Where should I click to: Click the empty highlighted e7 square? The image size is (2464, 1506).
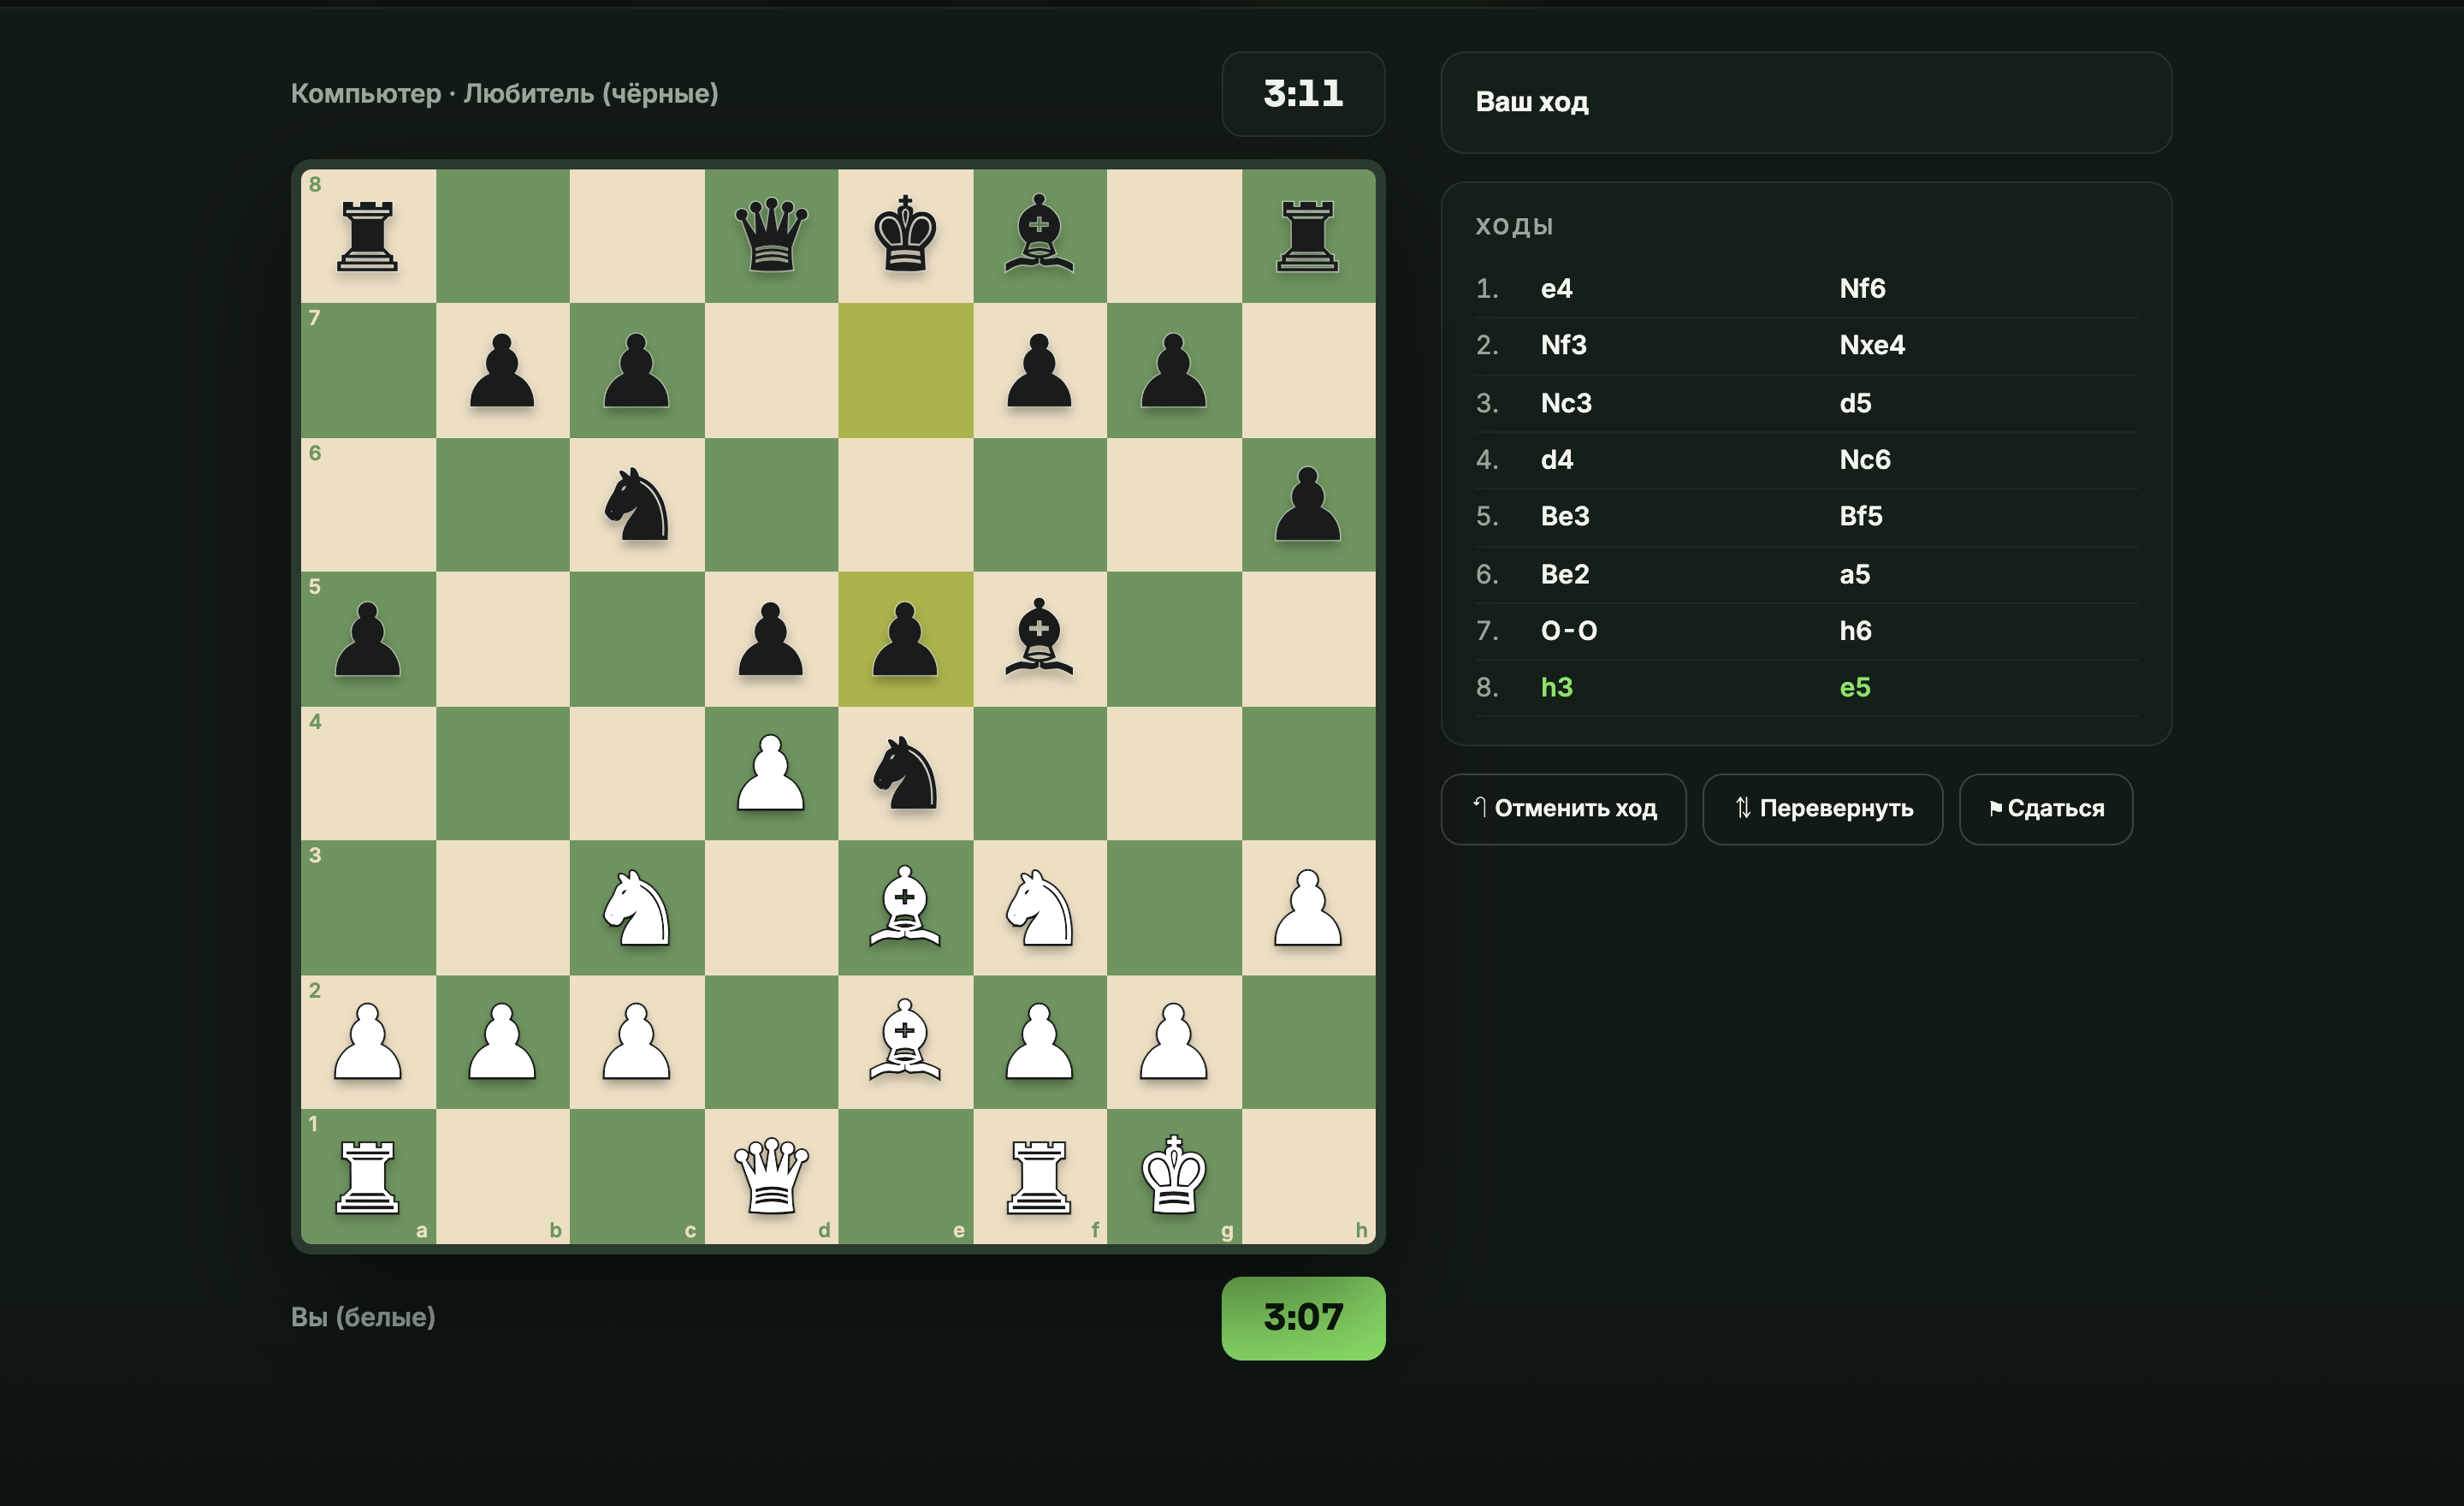pyautogui.click(x=905, y=370)
